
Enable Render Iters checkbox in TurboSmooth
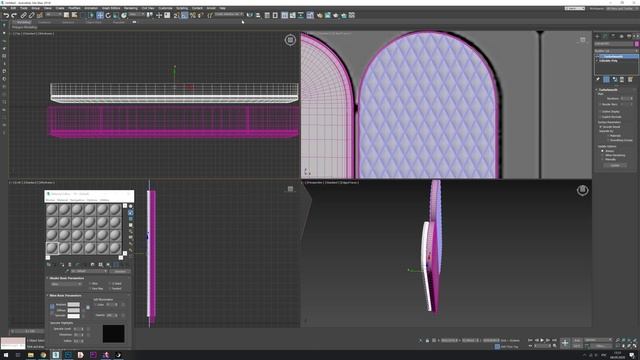click(600, 104)
